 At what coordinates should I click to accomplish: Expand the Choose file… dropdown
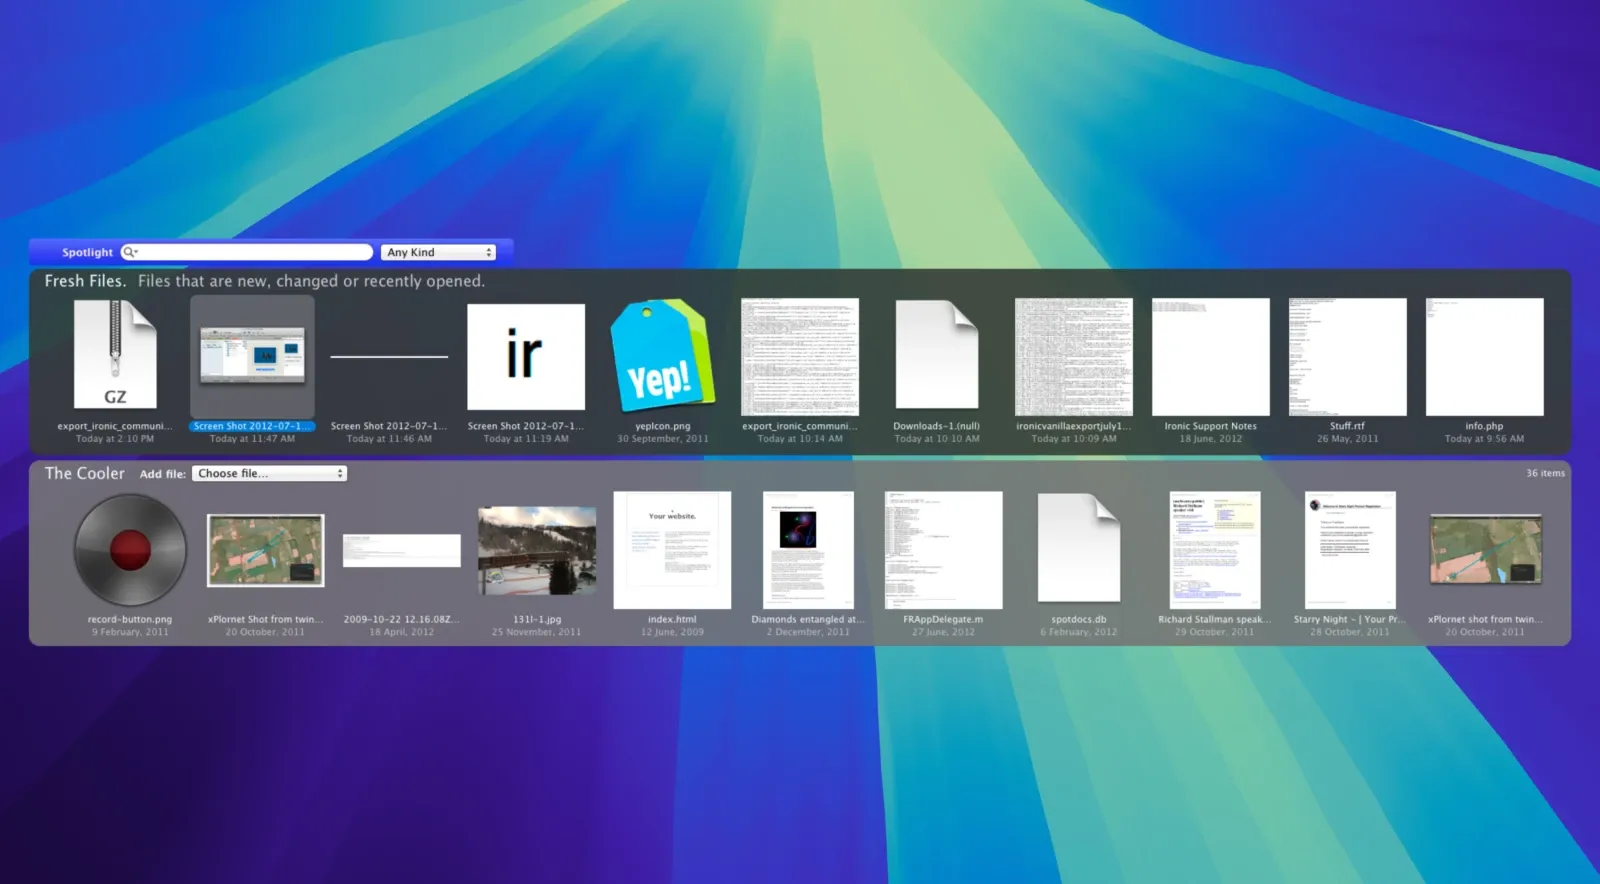click(x=269, y=474)
